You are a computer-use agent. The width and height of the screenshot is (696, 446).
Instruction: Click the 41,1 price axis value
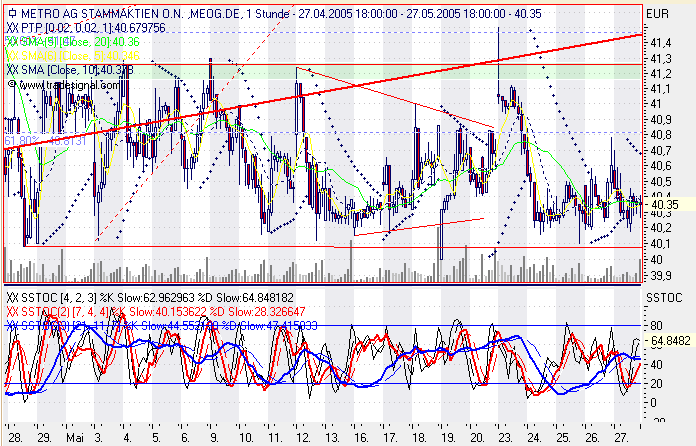tap(661, 89)
